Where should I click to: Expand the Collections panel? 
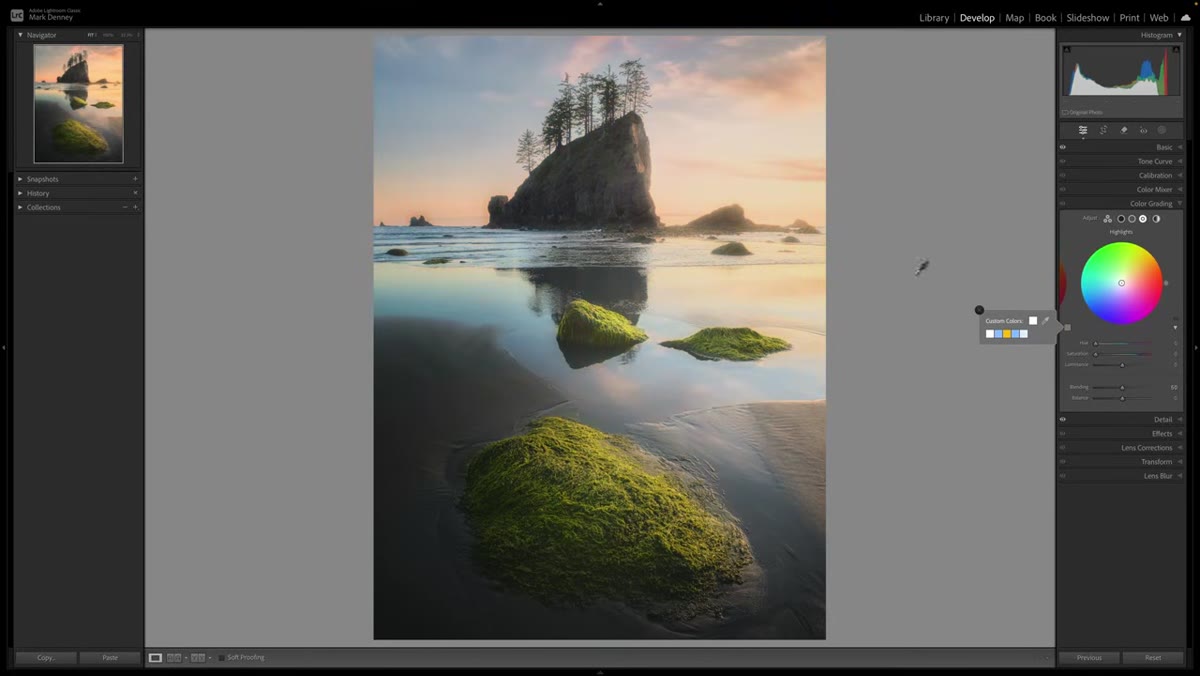20,207
